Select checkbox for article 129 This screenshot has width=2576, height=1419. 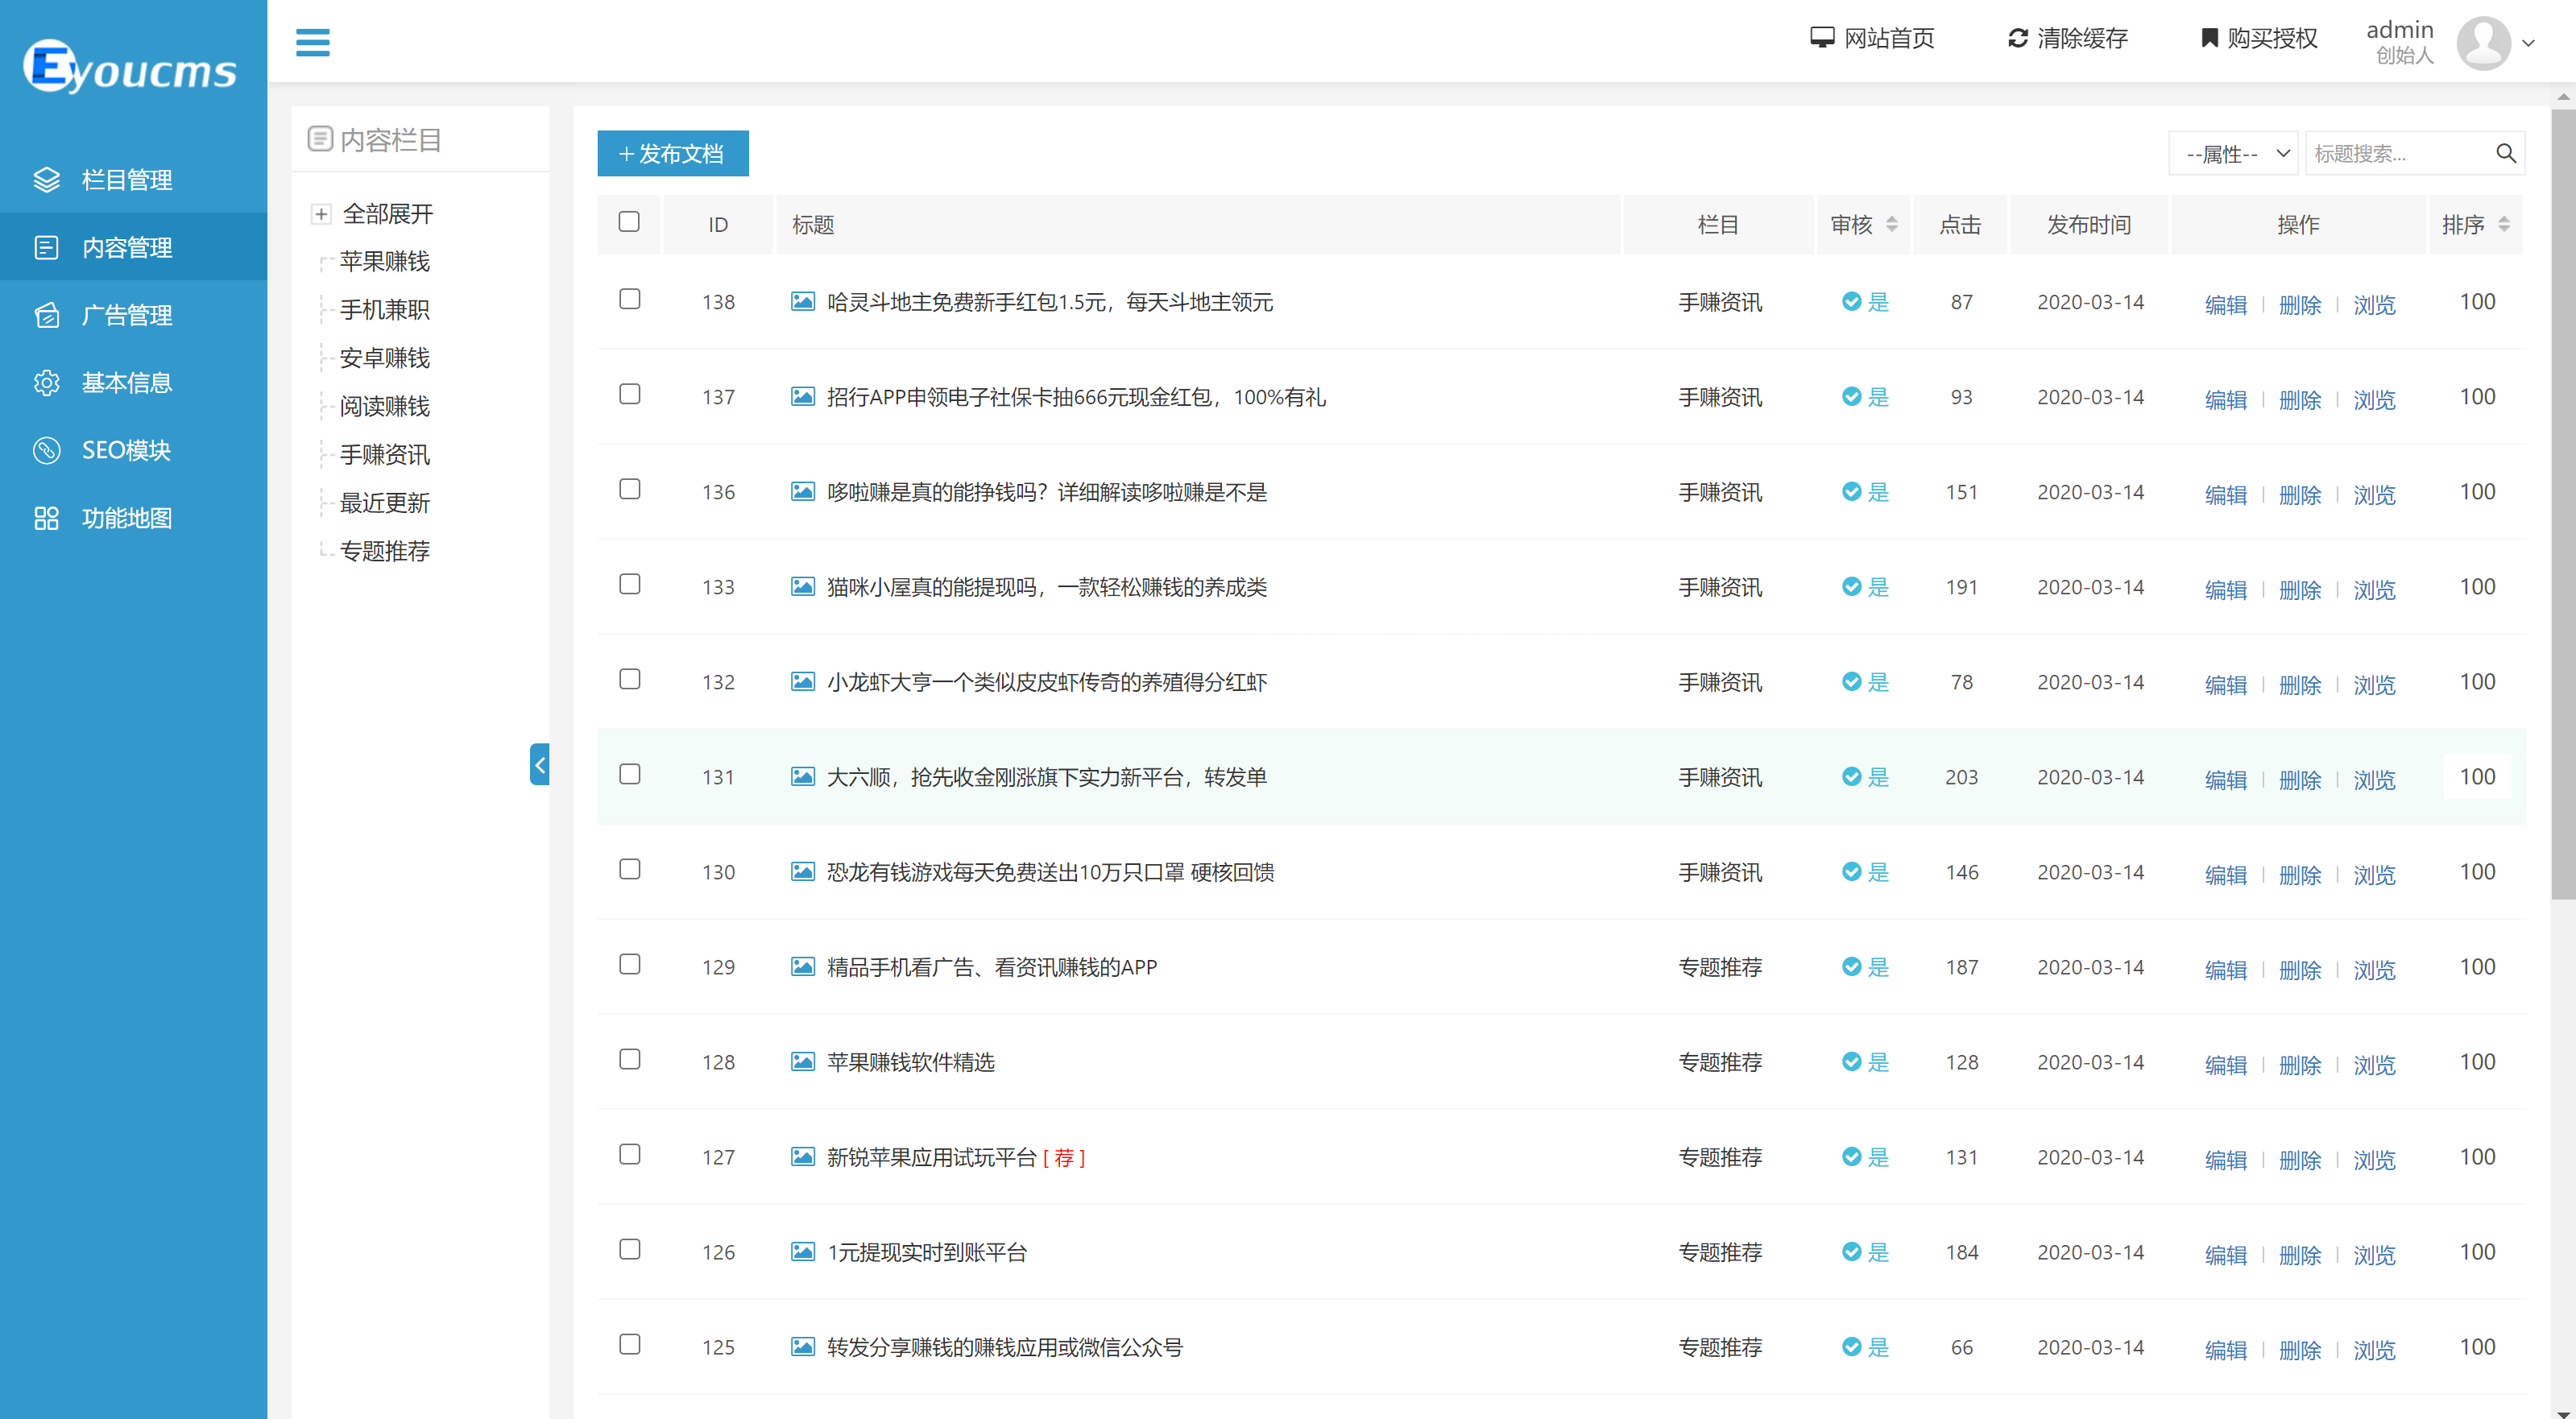click(629, 964)
